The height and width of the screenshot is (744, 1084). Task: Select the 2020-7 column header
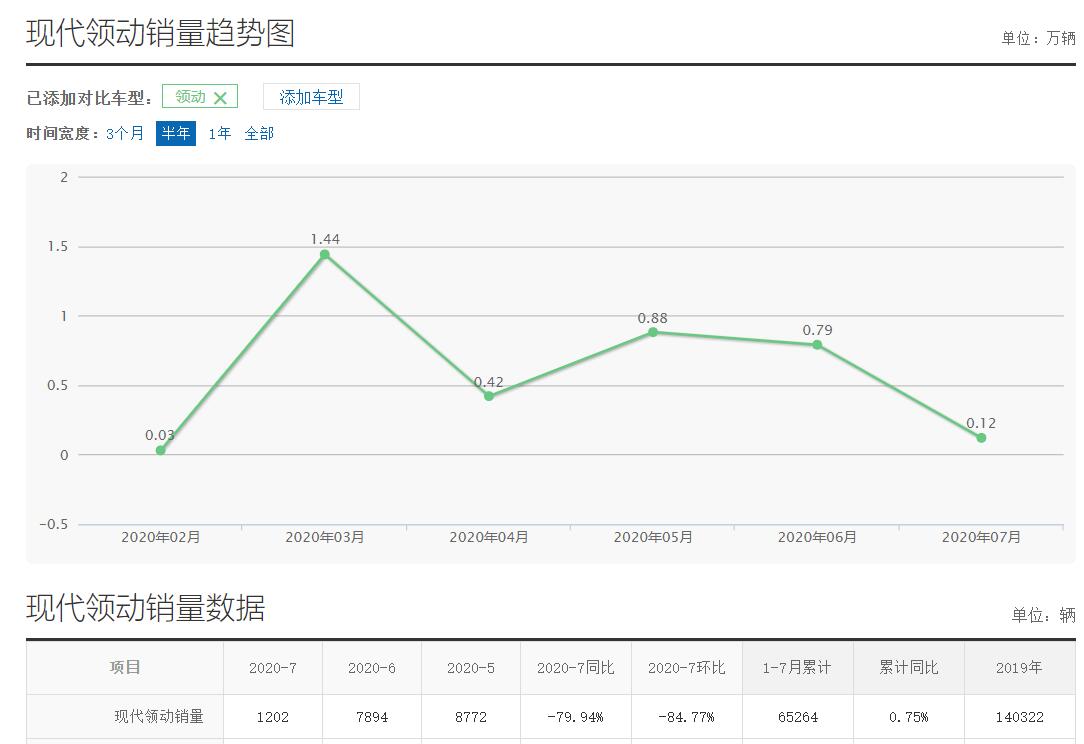point(272,667)
